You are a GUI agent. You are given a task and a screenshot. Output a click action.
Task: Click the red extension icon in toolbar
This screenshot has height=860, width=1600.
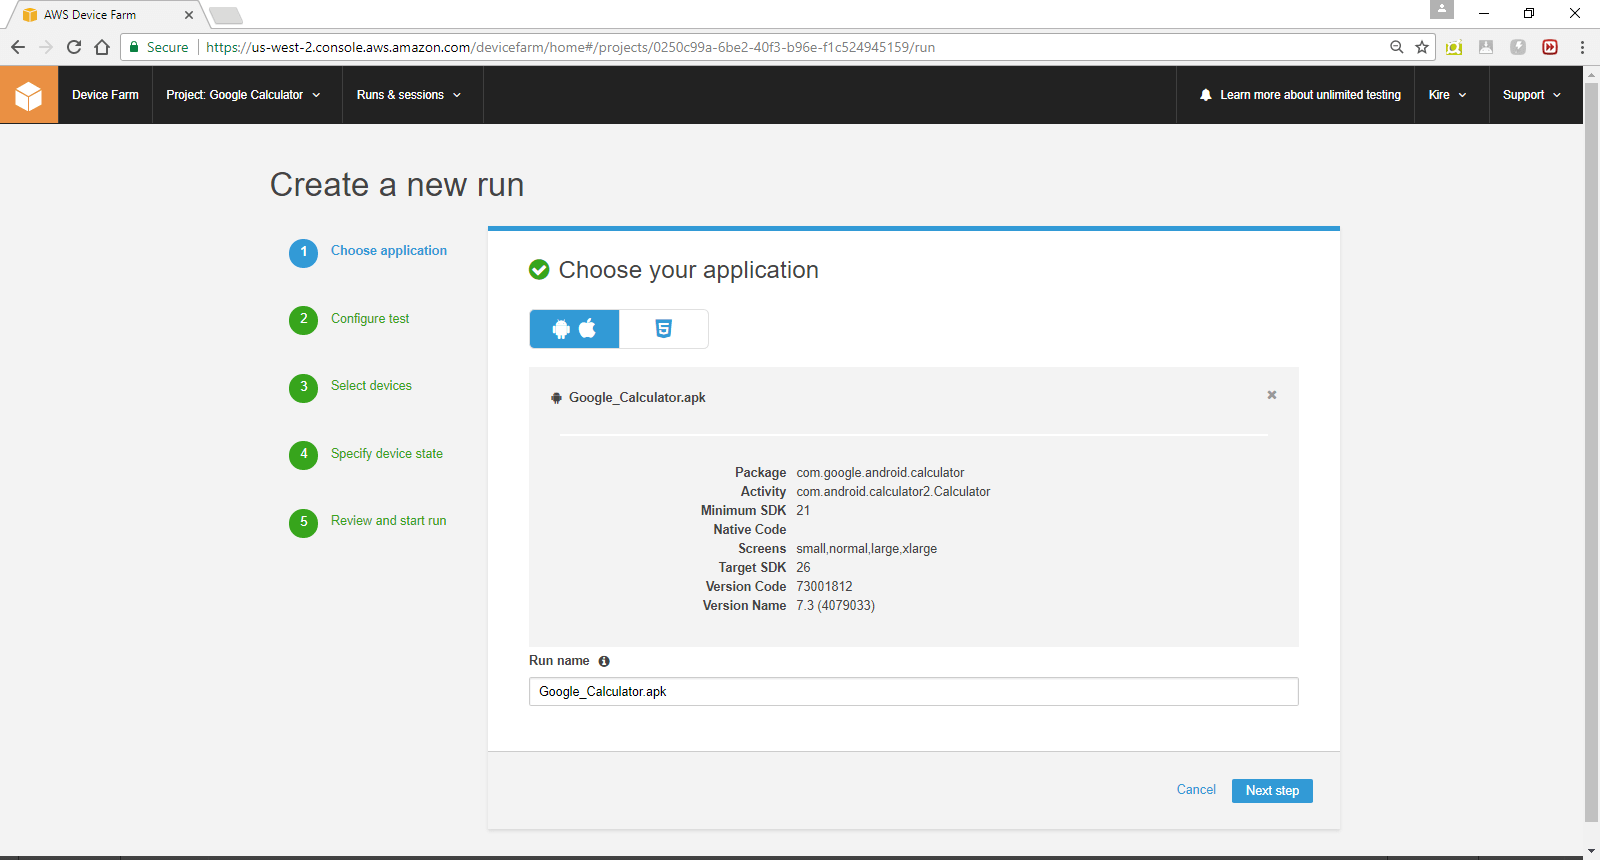[1550, 47]
